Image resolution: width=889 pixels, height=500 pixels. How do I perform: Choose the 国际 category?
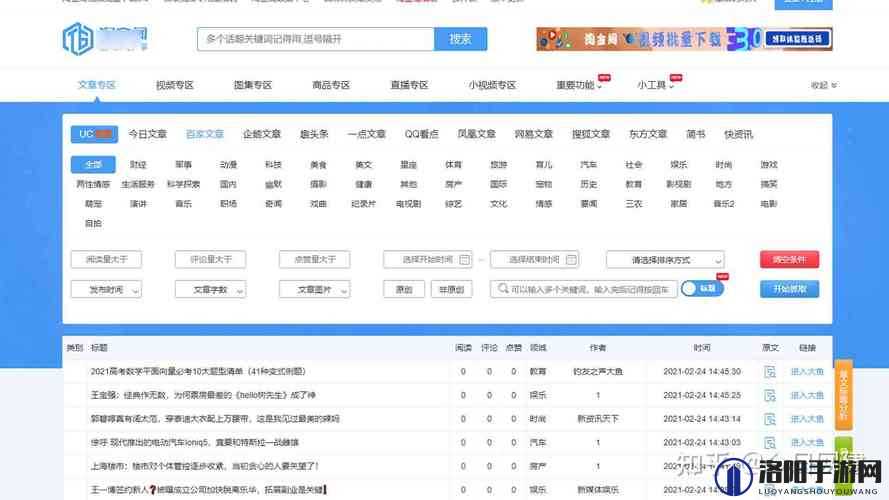coord(498,184)
